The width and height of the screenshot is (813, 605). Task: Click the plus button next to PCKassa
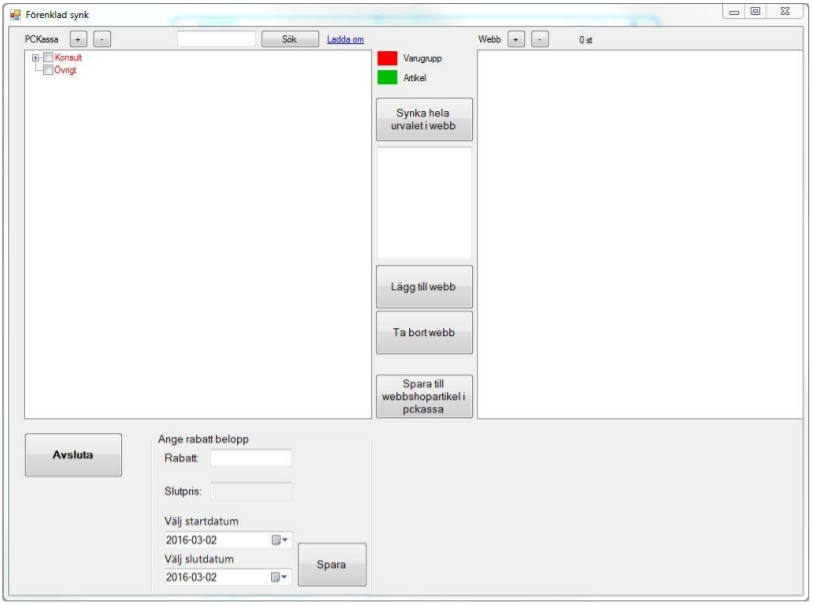point(79,39)
